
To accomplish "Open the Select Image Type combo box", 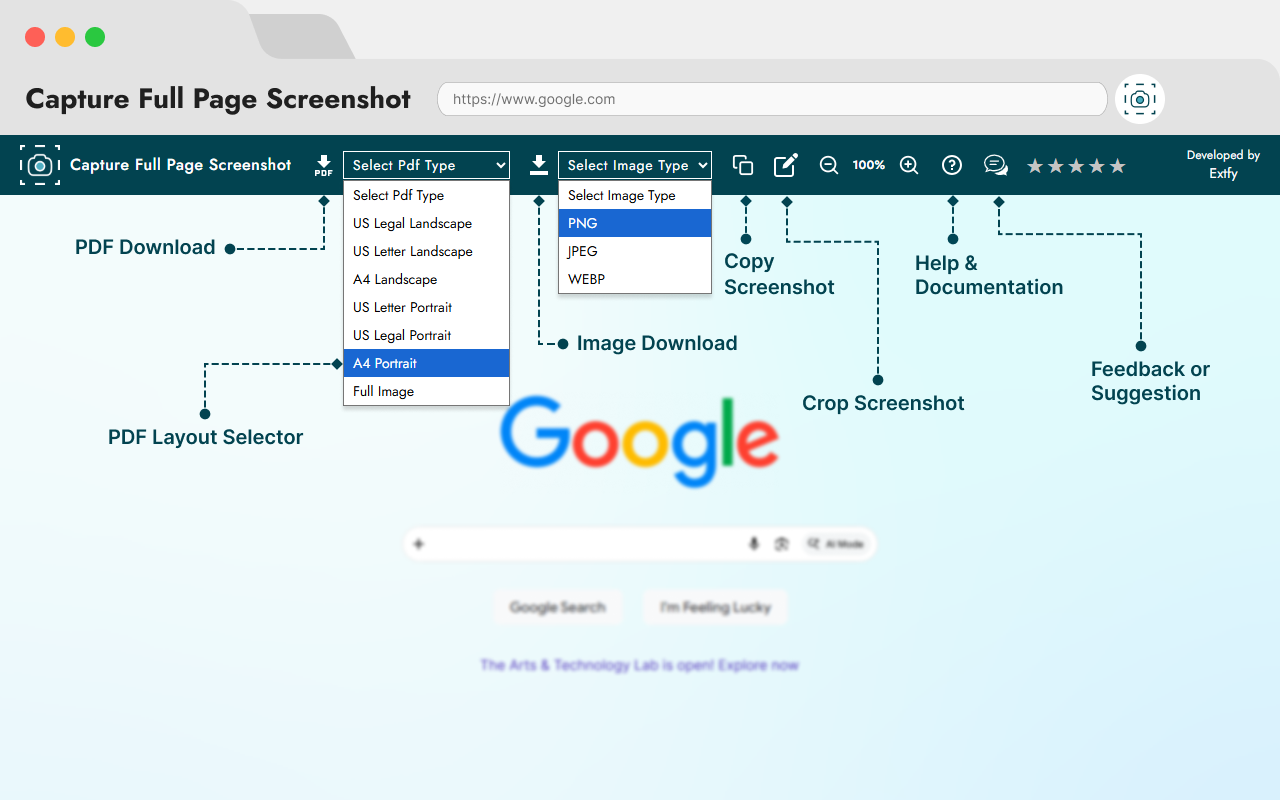I will (x=635, y=165).
